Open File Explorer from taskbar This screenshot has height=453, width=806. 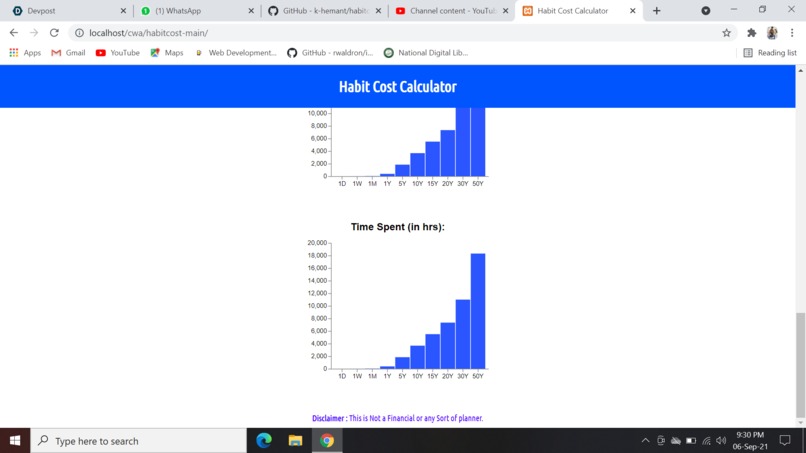click(295, 441)
